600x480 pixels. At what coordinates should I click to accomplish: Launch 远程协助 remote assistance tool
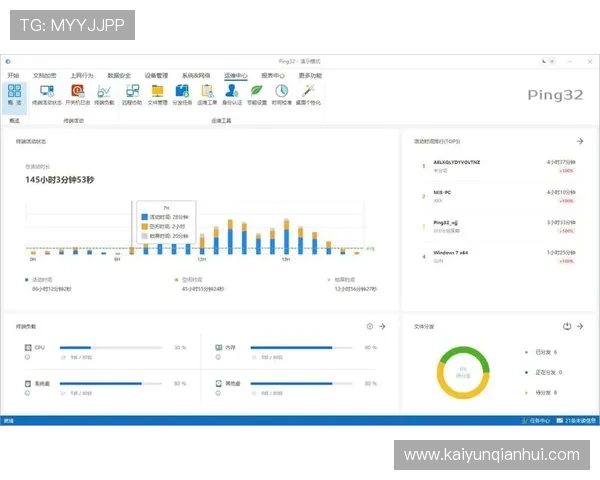[132, 94]
